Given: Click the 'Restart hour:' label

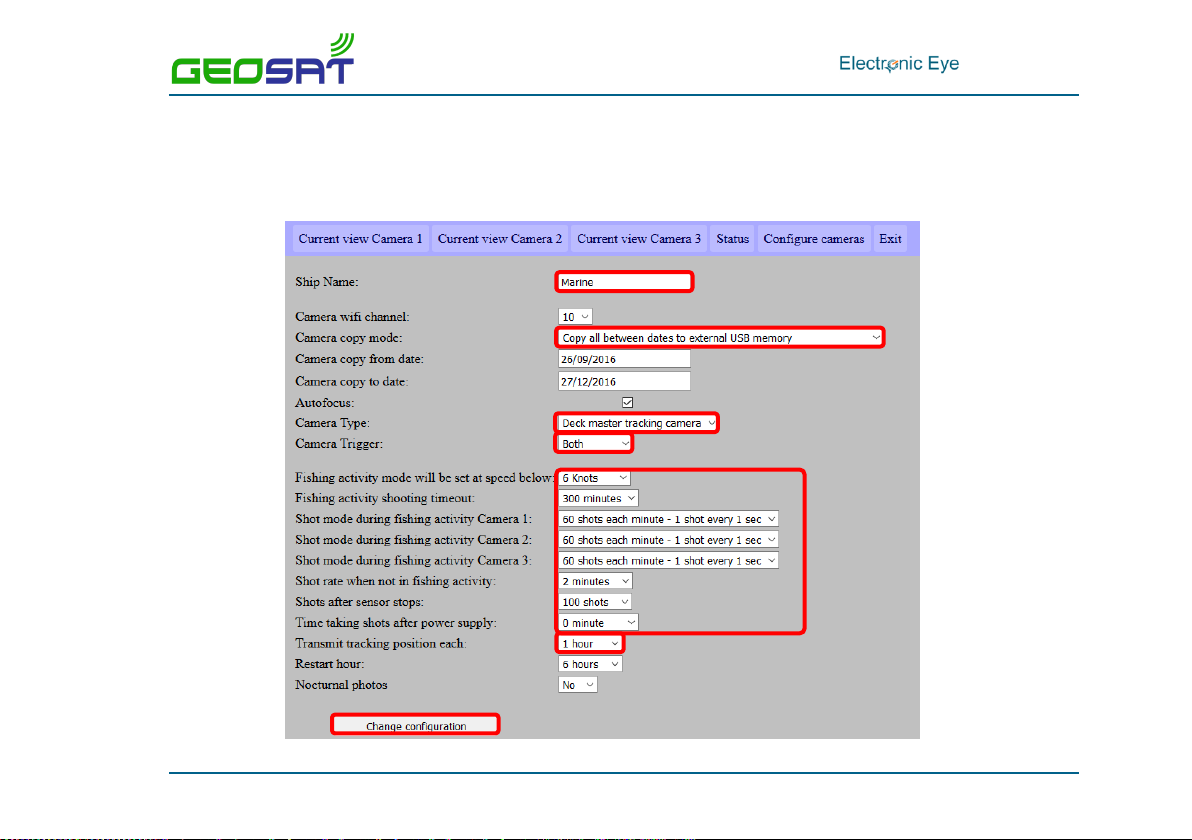Looking at the screenshot, I should coord(329,664).
